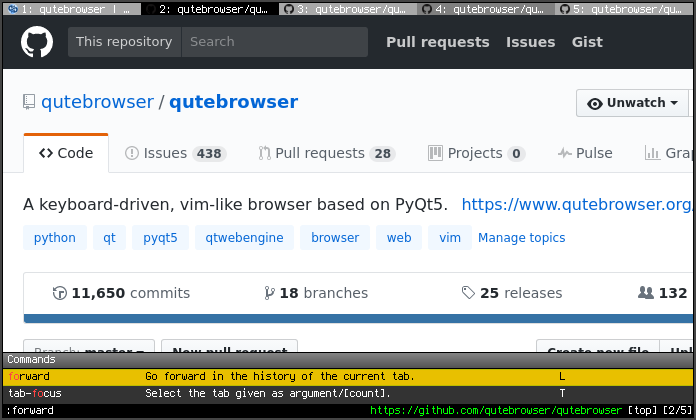Click the blue language bar
Image resolution: width=696 pixels, height=420 pixels.
point(358,318)
